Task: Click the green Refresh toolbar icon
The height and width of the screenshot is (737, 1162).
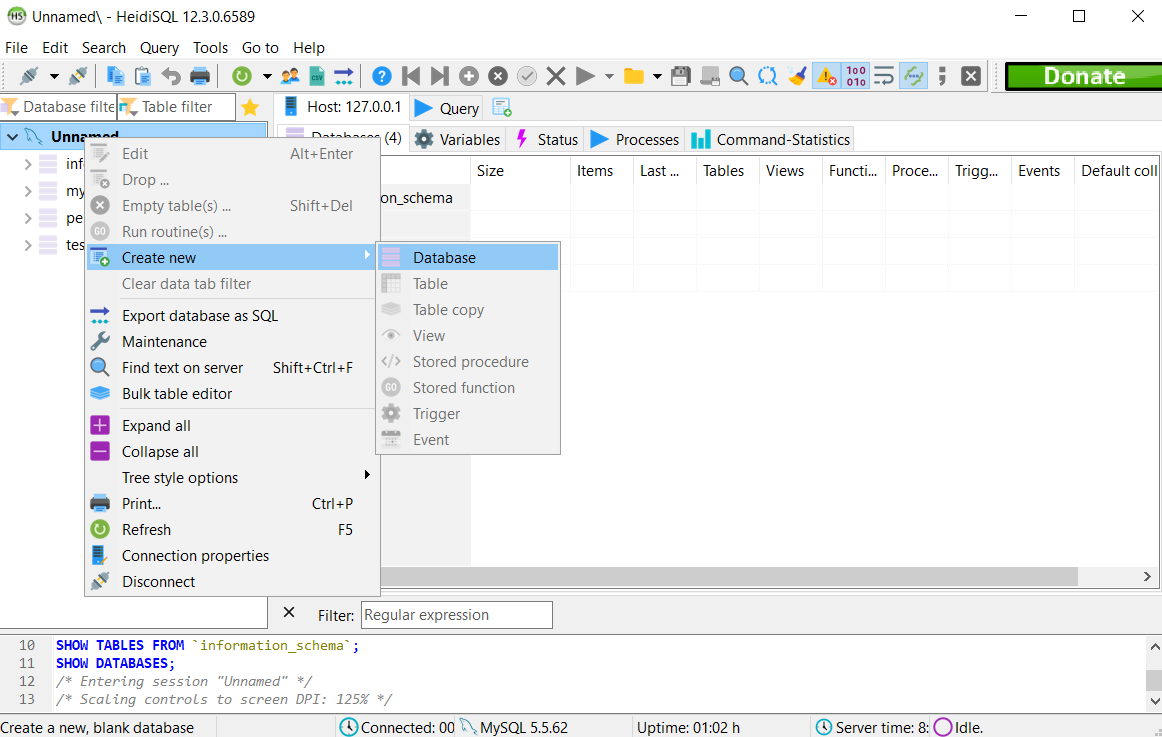Action: 242,76
